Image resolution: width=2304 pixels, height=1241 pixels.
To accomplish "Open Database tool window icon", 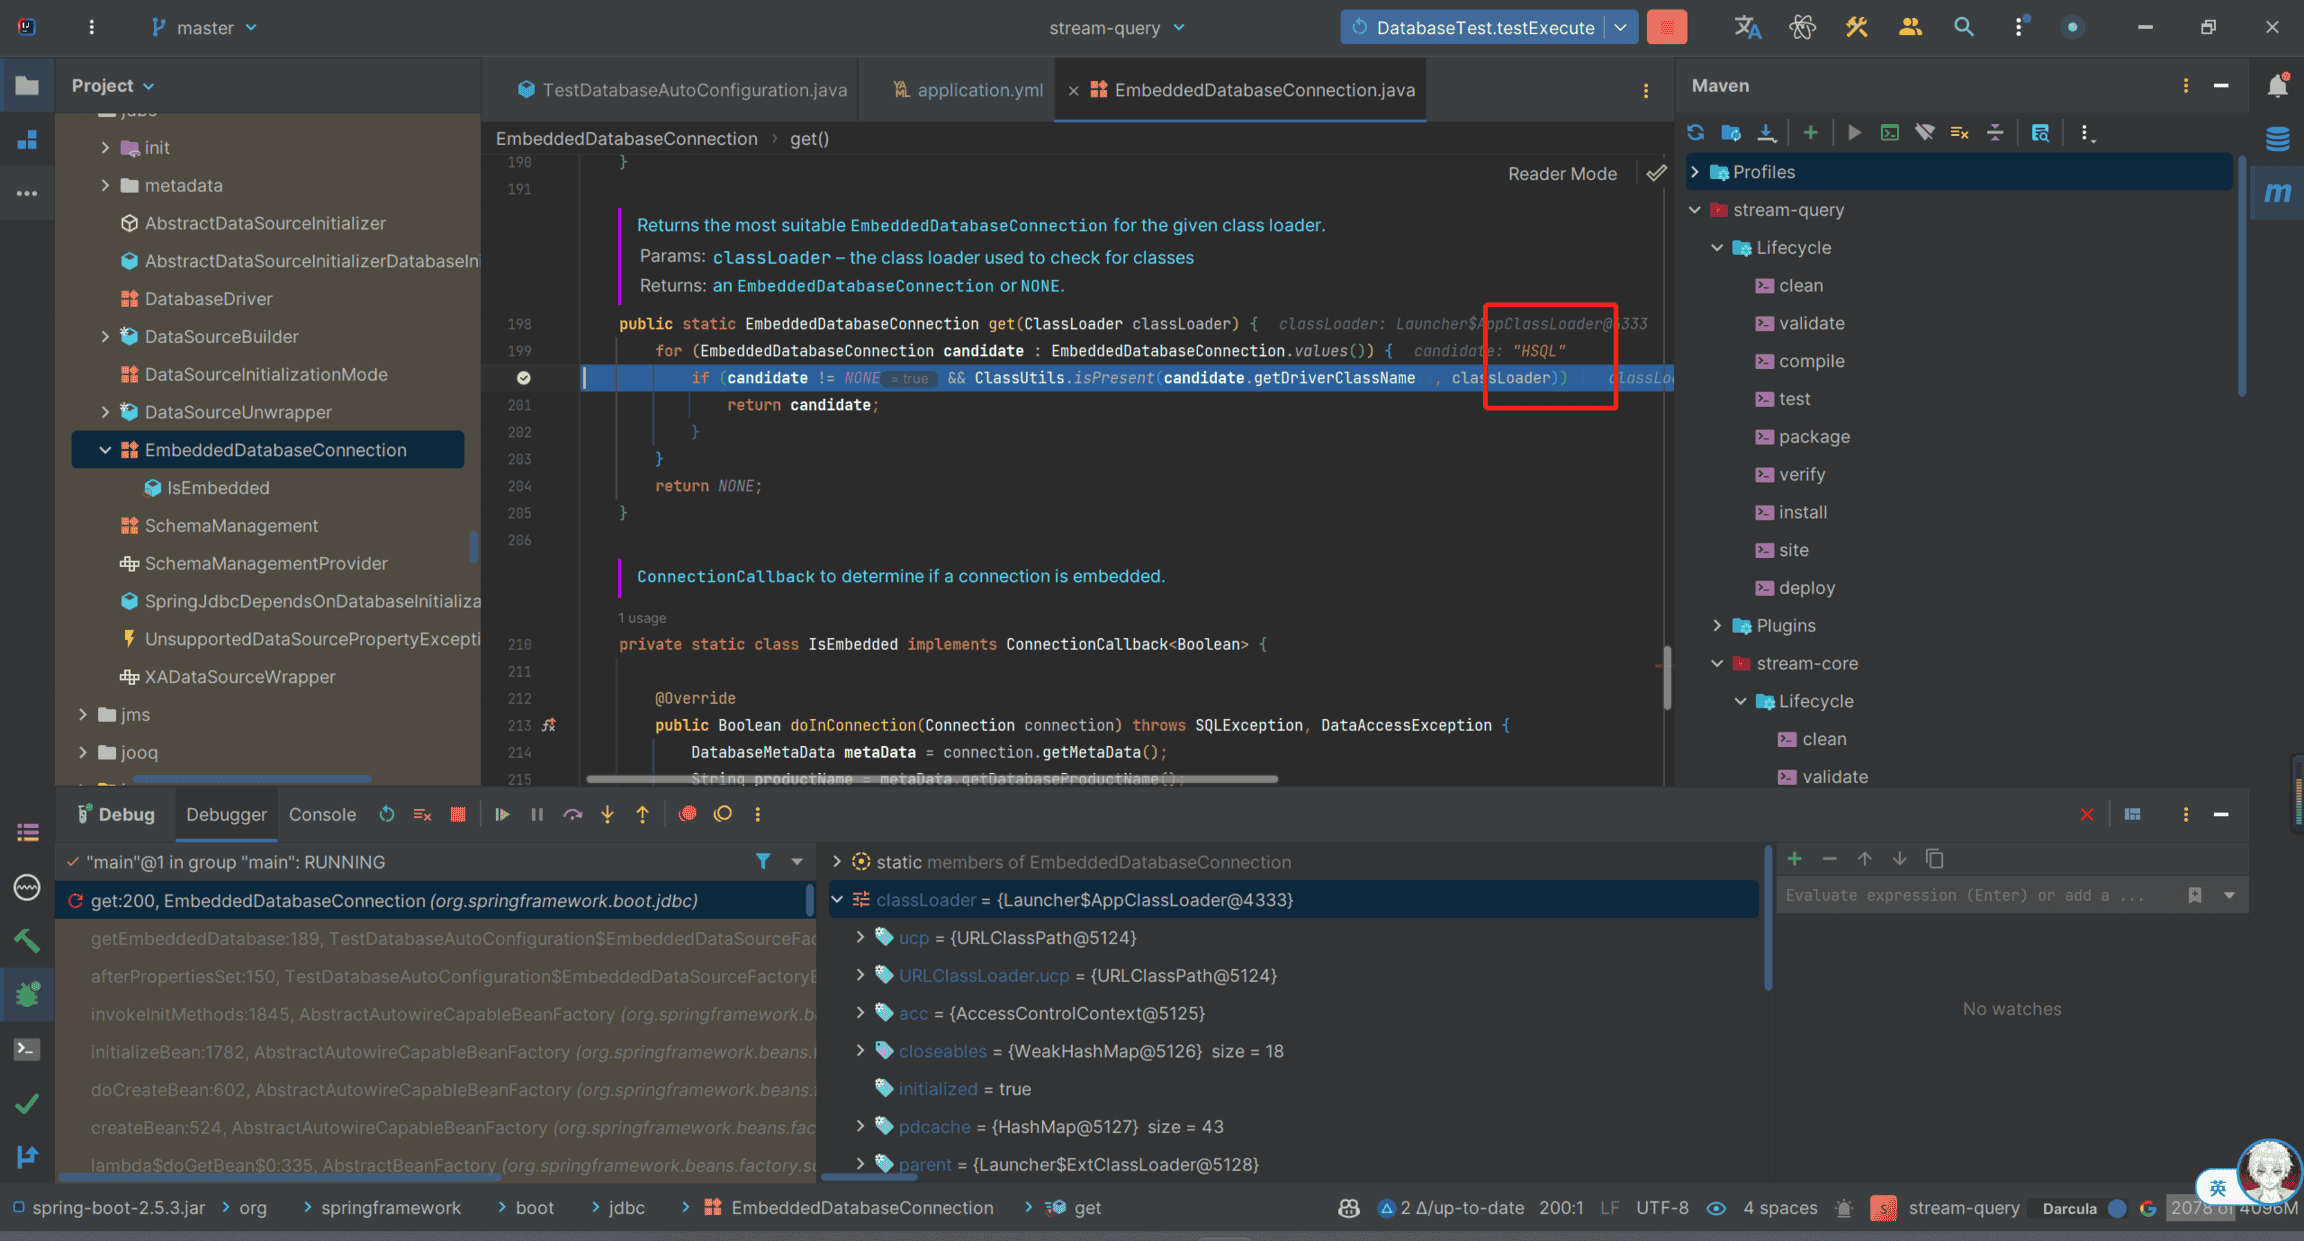I will (x=2277, y=139).
